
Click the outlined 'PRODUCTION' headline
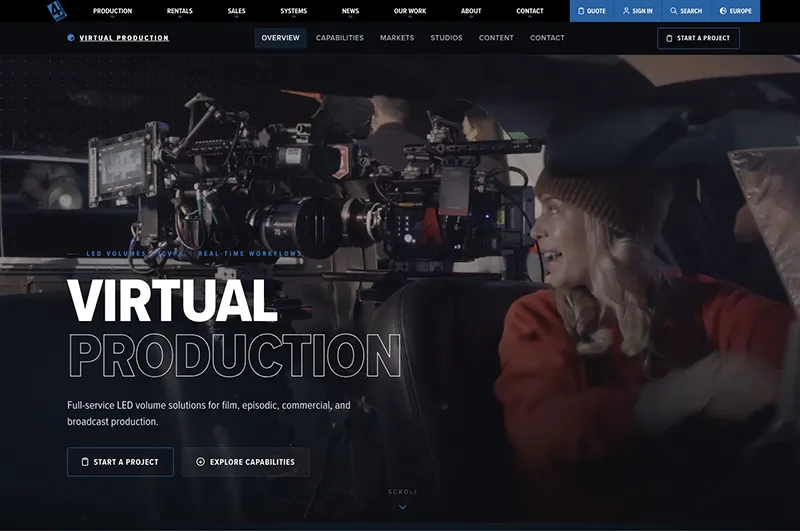click(x=235, y=355)
